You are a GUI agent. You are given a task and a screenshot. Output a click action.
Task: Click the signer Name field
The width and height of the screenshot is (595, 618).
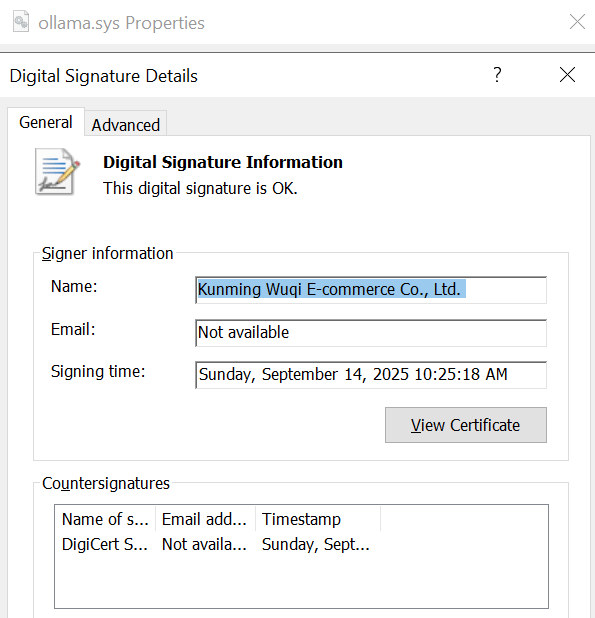point(371,290)
